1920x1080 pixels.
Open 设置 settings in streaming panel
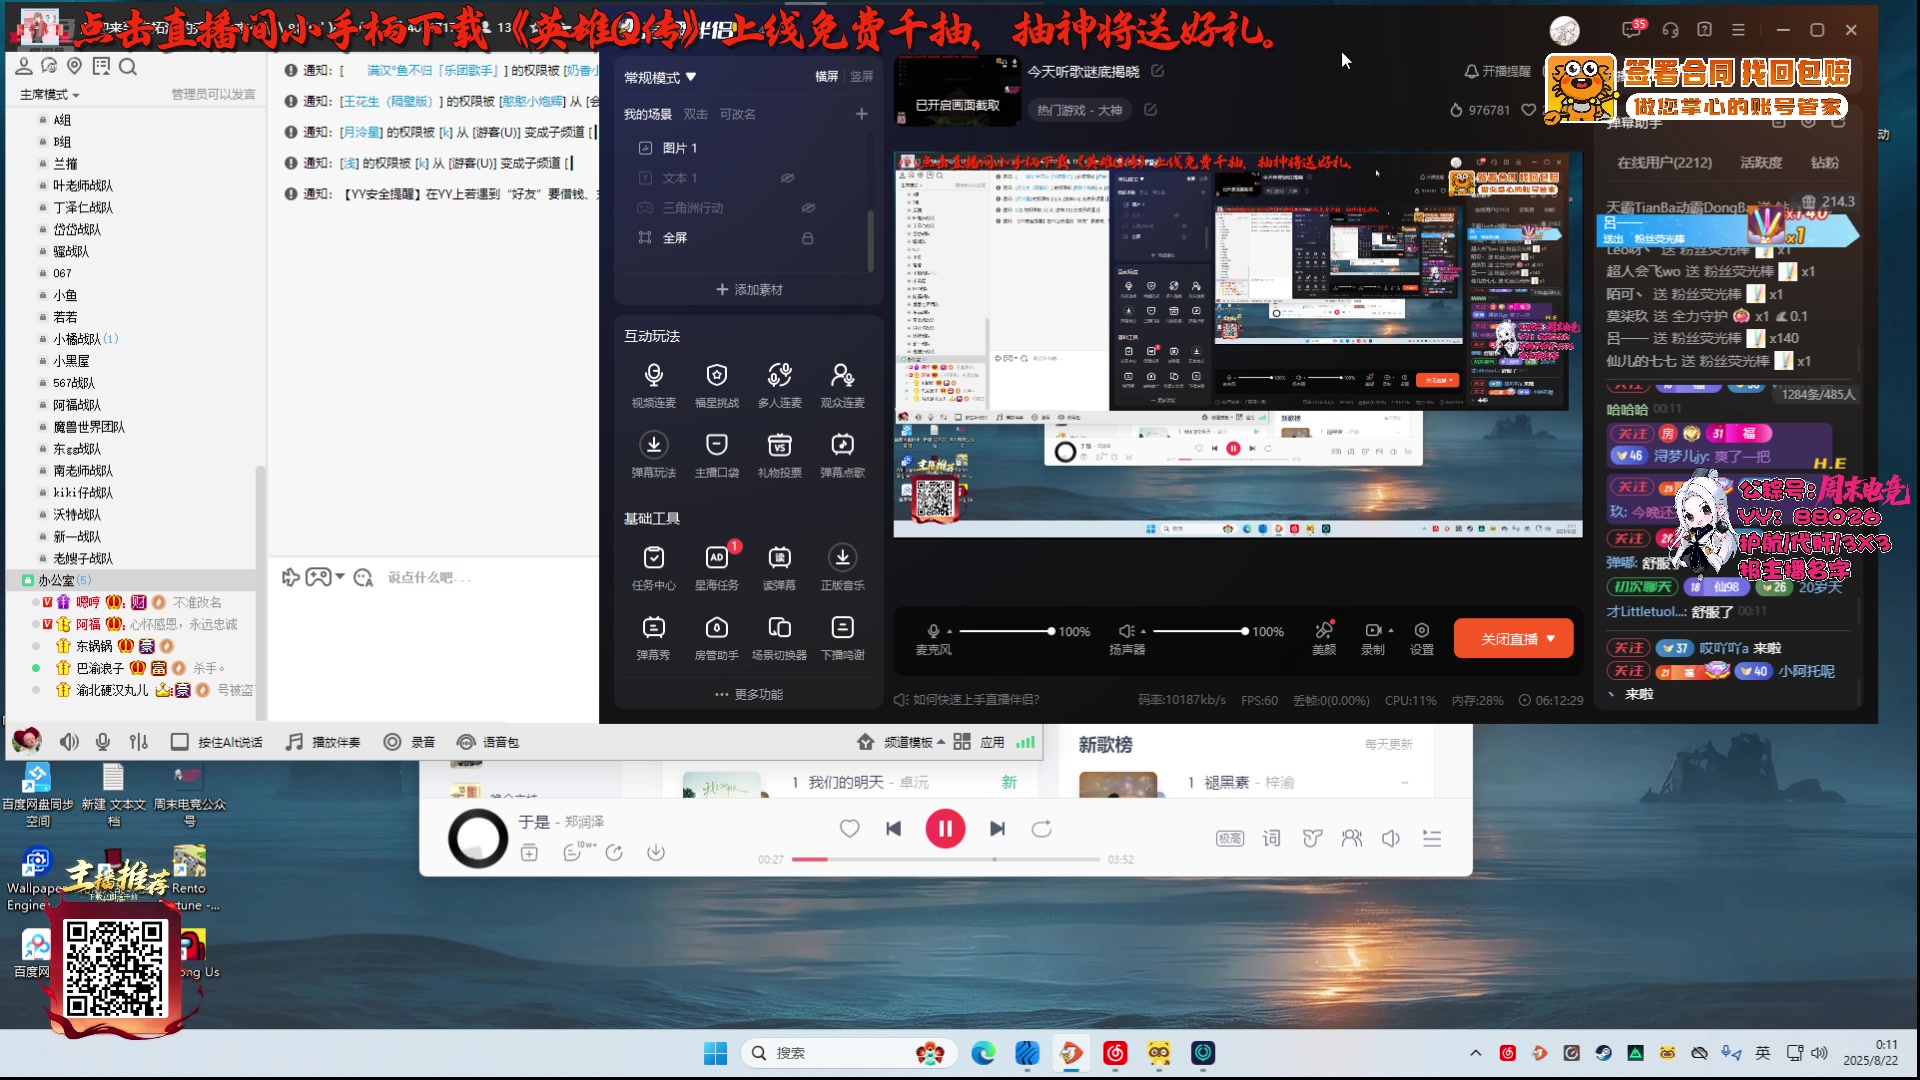[1422, 638]
